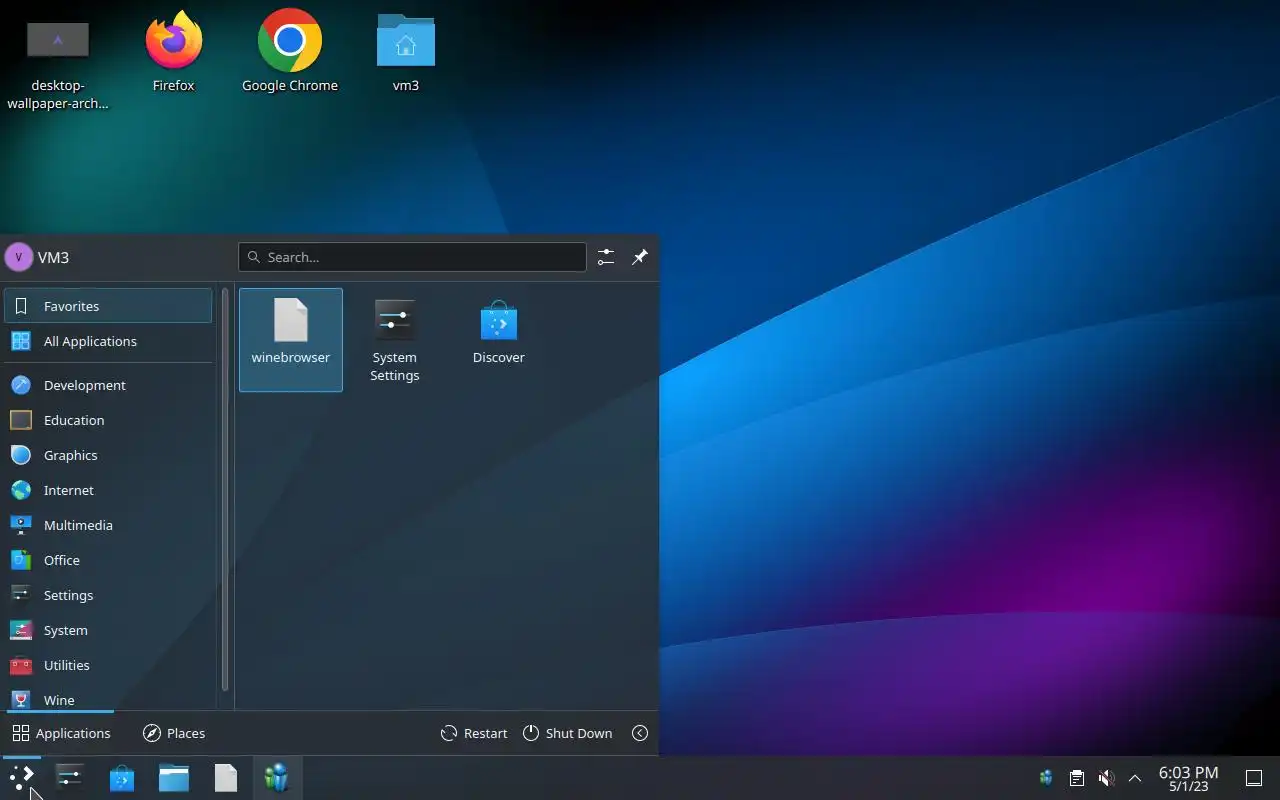Open the Multimedia category
Image resolution: width=1280 pixels, height=800 pixels.
tap(108, 525)
